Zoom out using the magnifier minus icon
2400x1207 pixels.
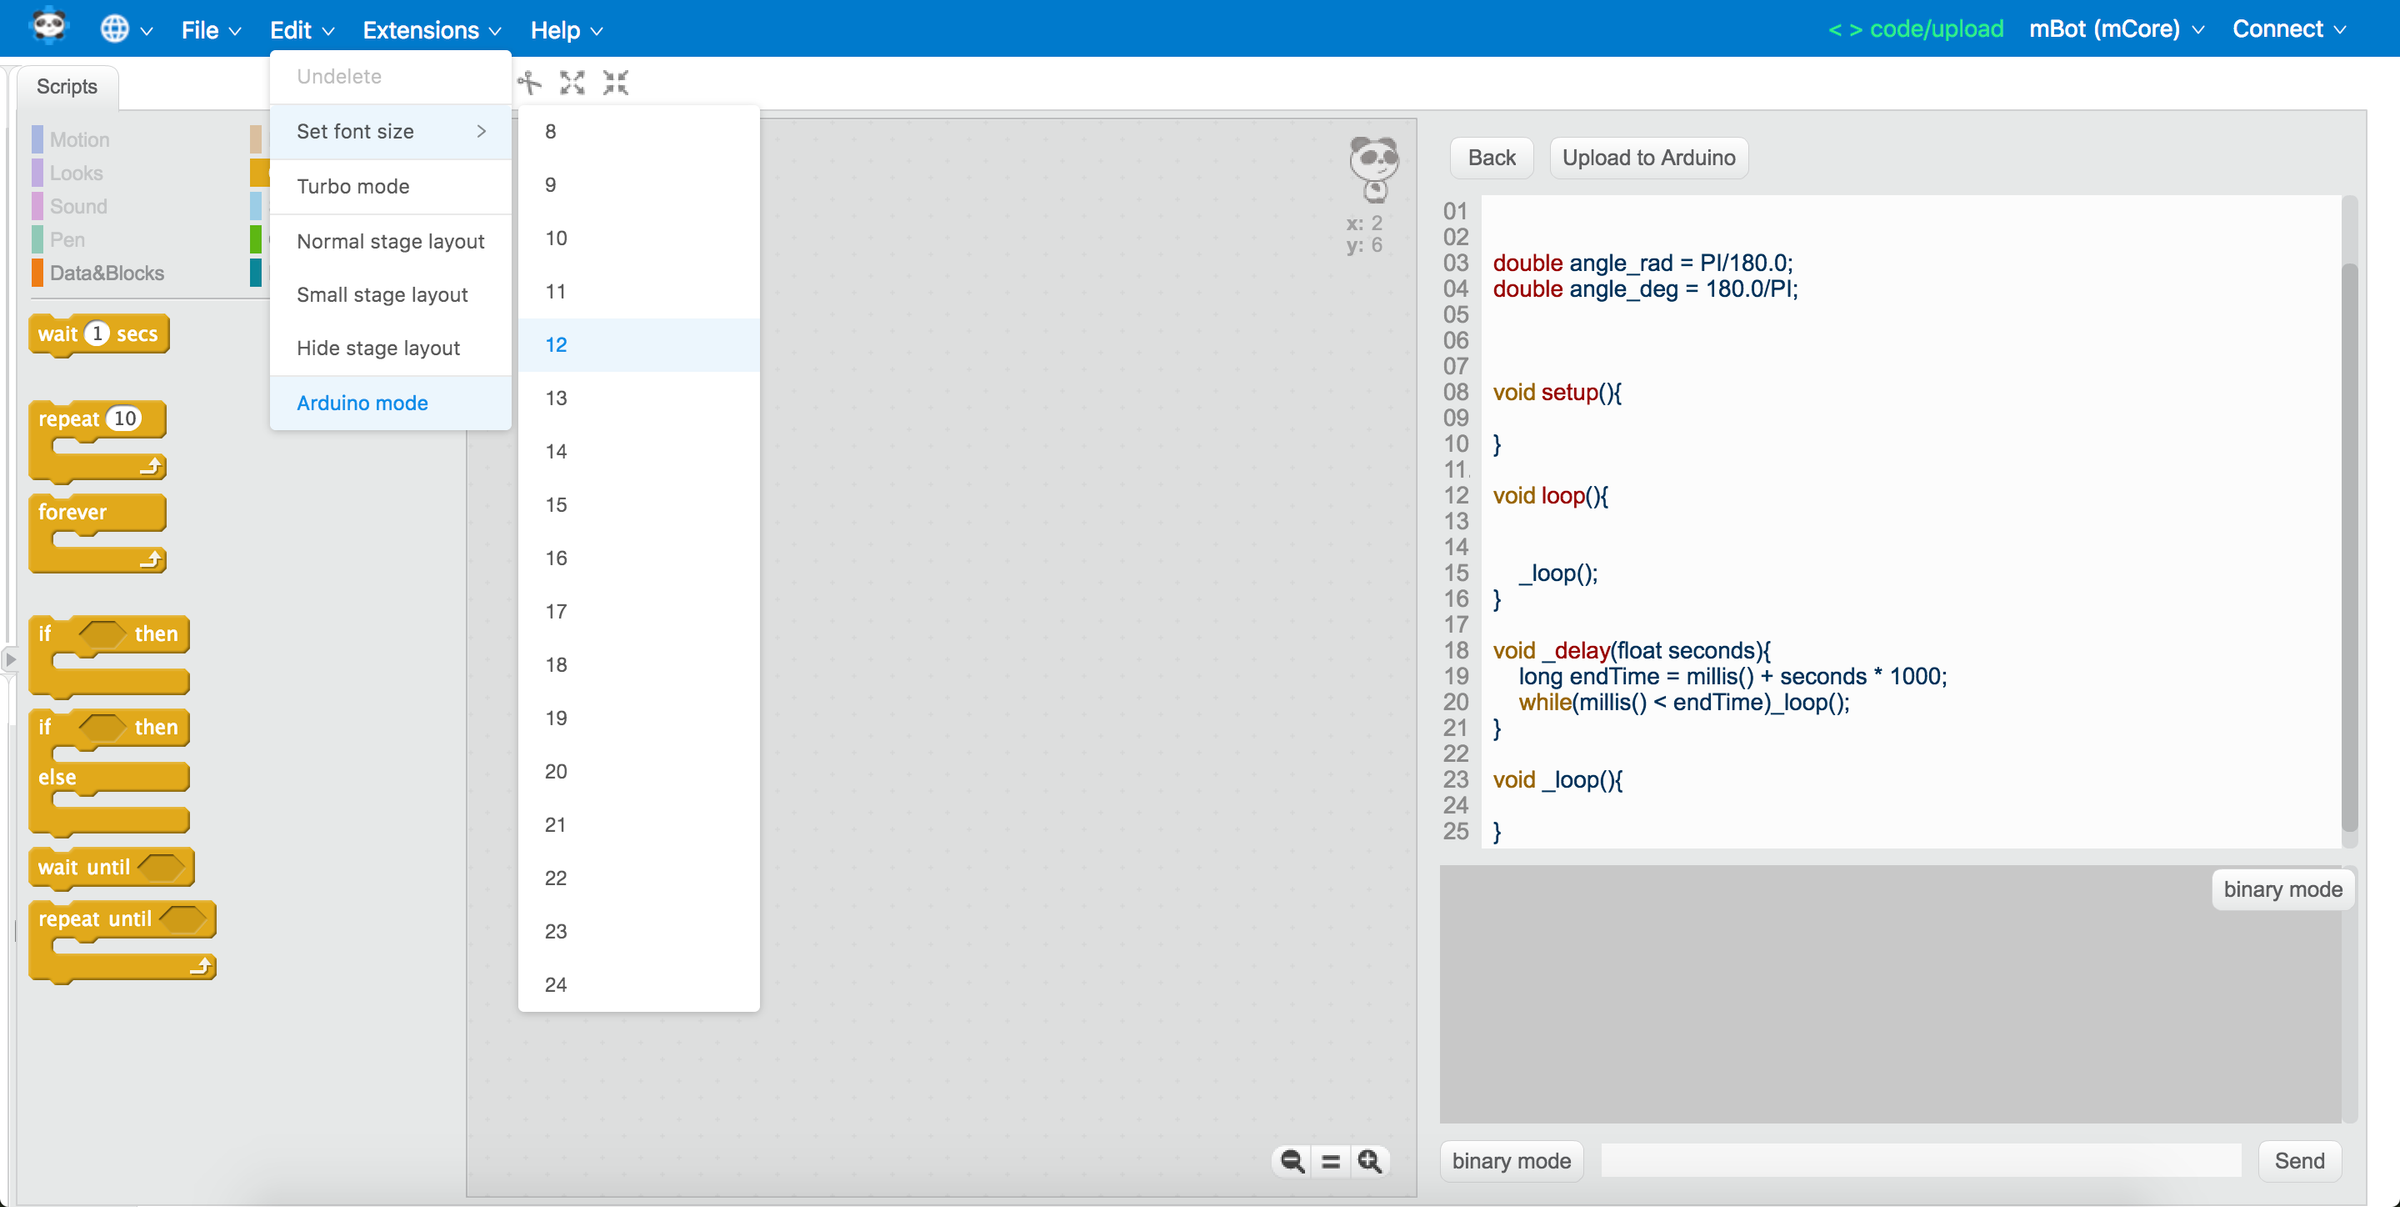(1291, 1161)
